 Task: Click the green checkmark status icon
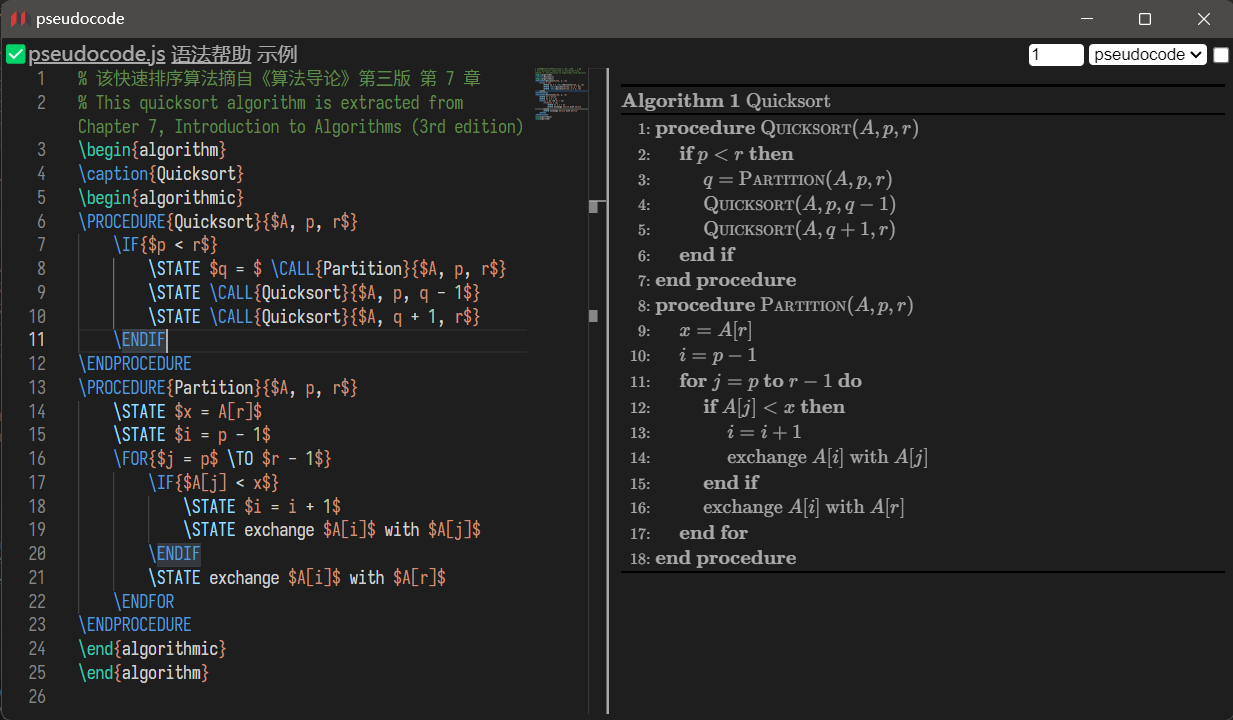coord(15,55)
